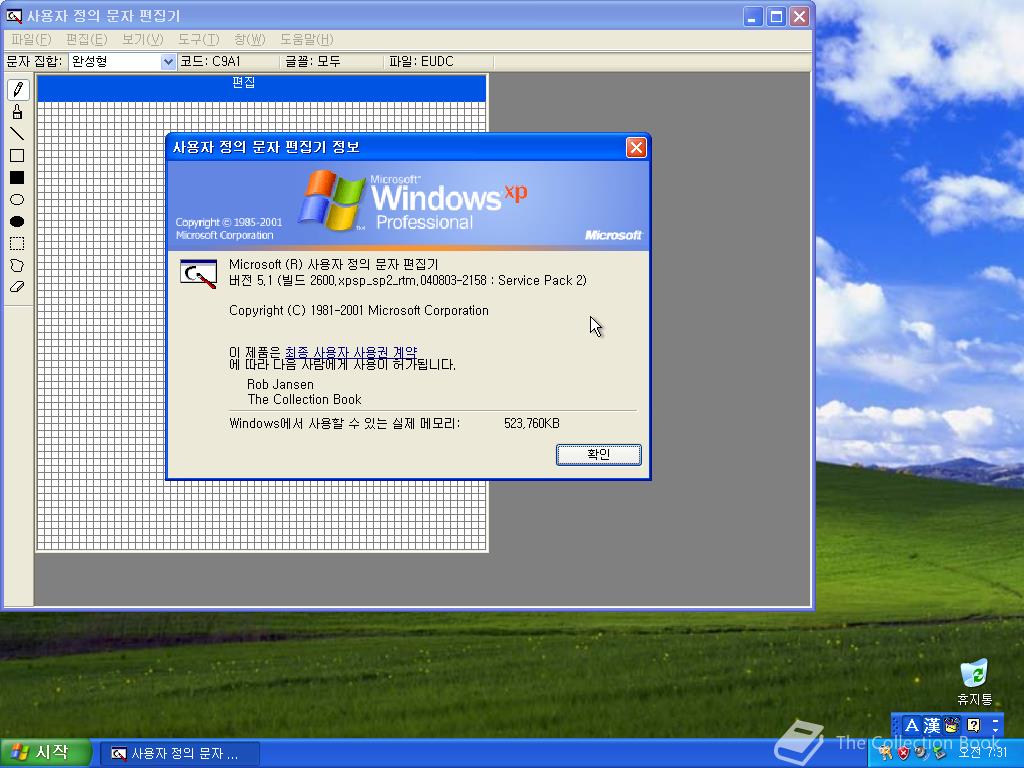Select the Brush tool in the toolbox
Screen dimensions: 1024x768
pos(18,112)
